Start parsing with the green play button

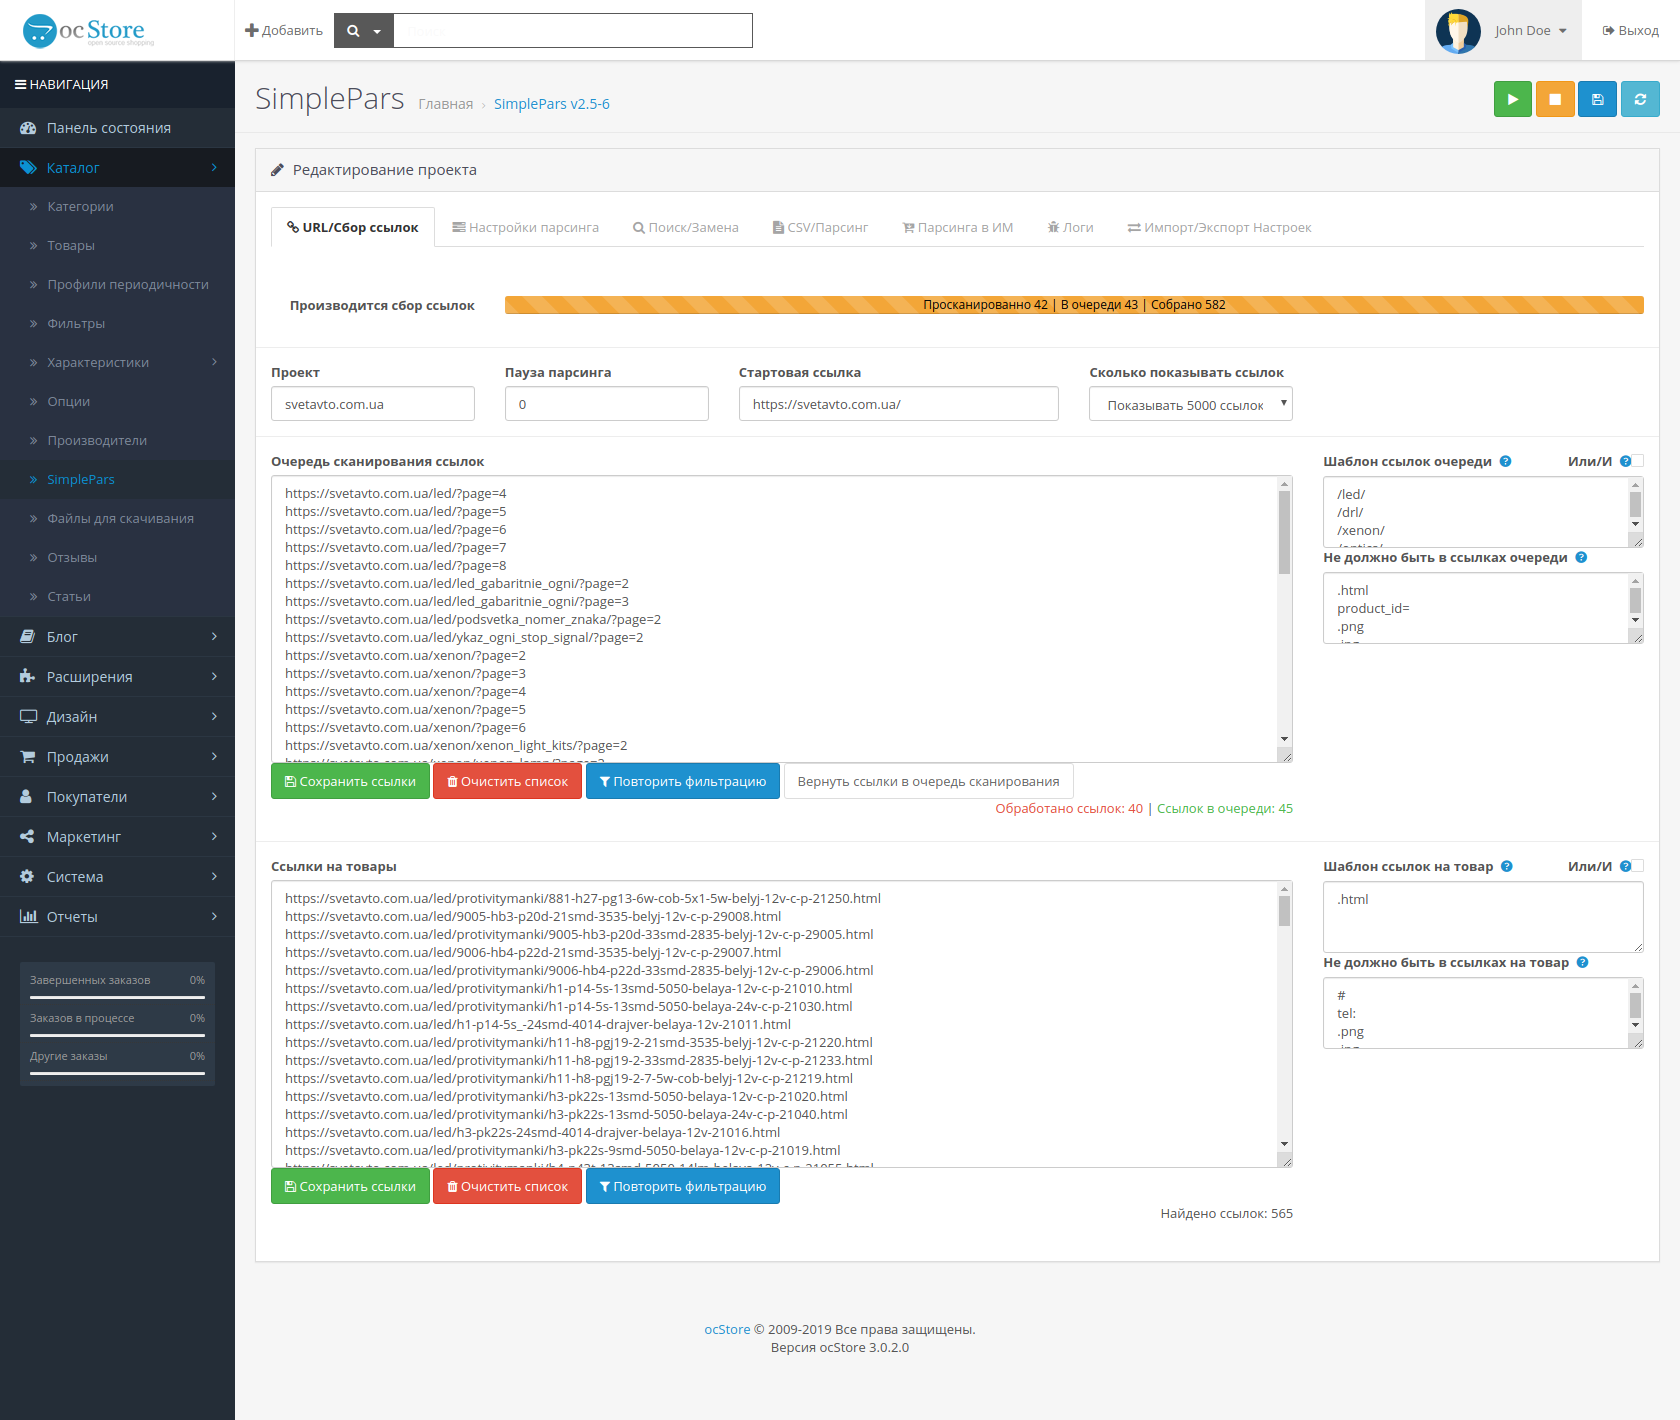[1512, 99]
